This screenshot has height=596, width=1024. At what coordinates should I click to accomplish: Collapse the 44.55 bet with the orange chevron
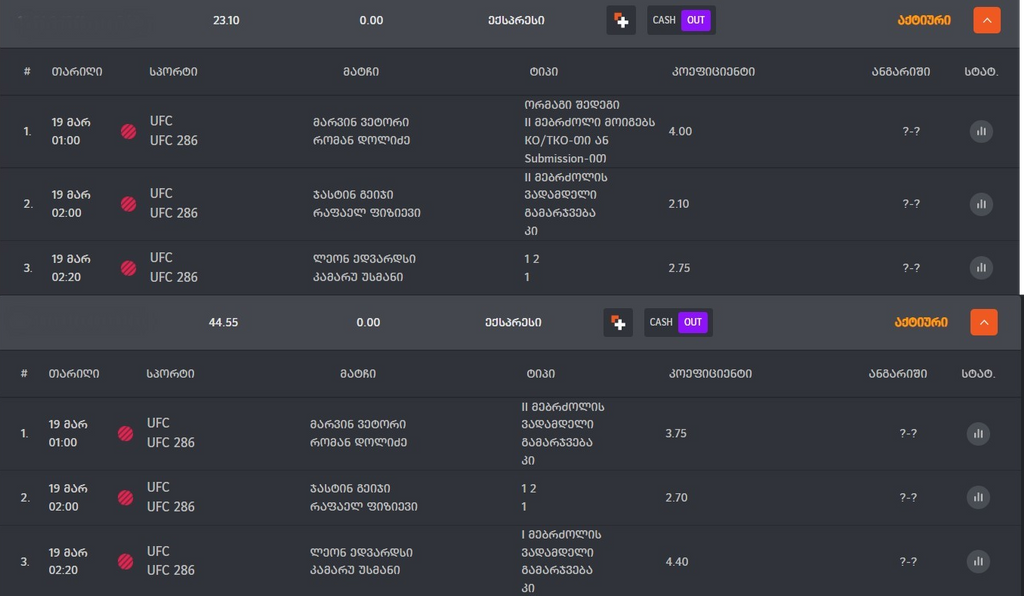[984, 322]
